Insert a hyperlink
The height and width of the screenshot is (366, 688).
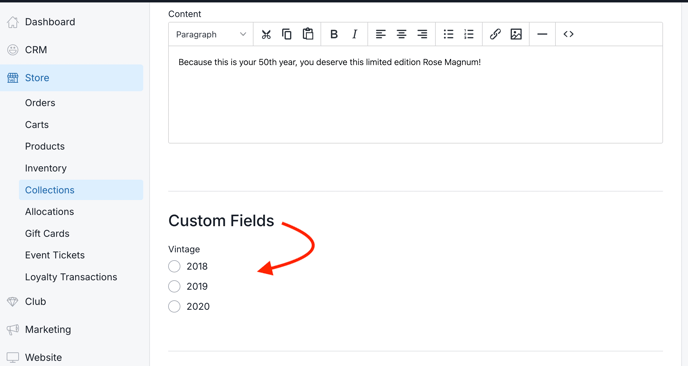(495, 34)
